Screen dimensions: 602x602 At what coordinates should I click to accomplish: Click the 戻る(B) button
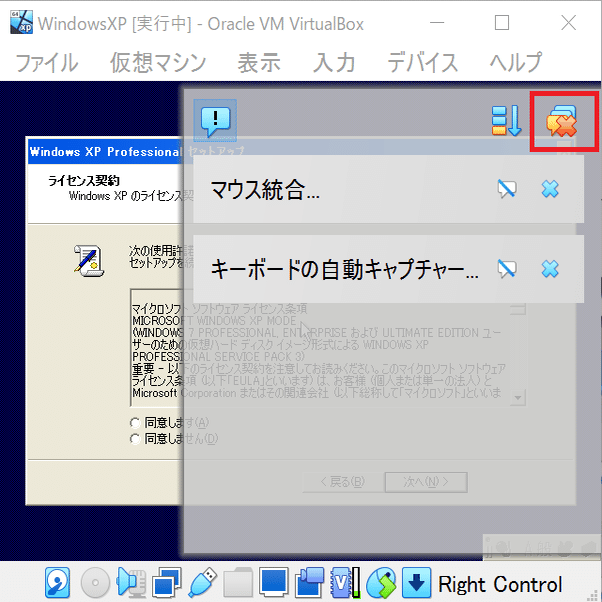coord(343,482)
